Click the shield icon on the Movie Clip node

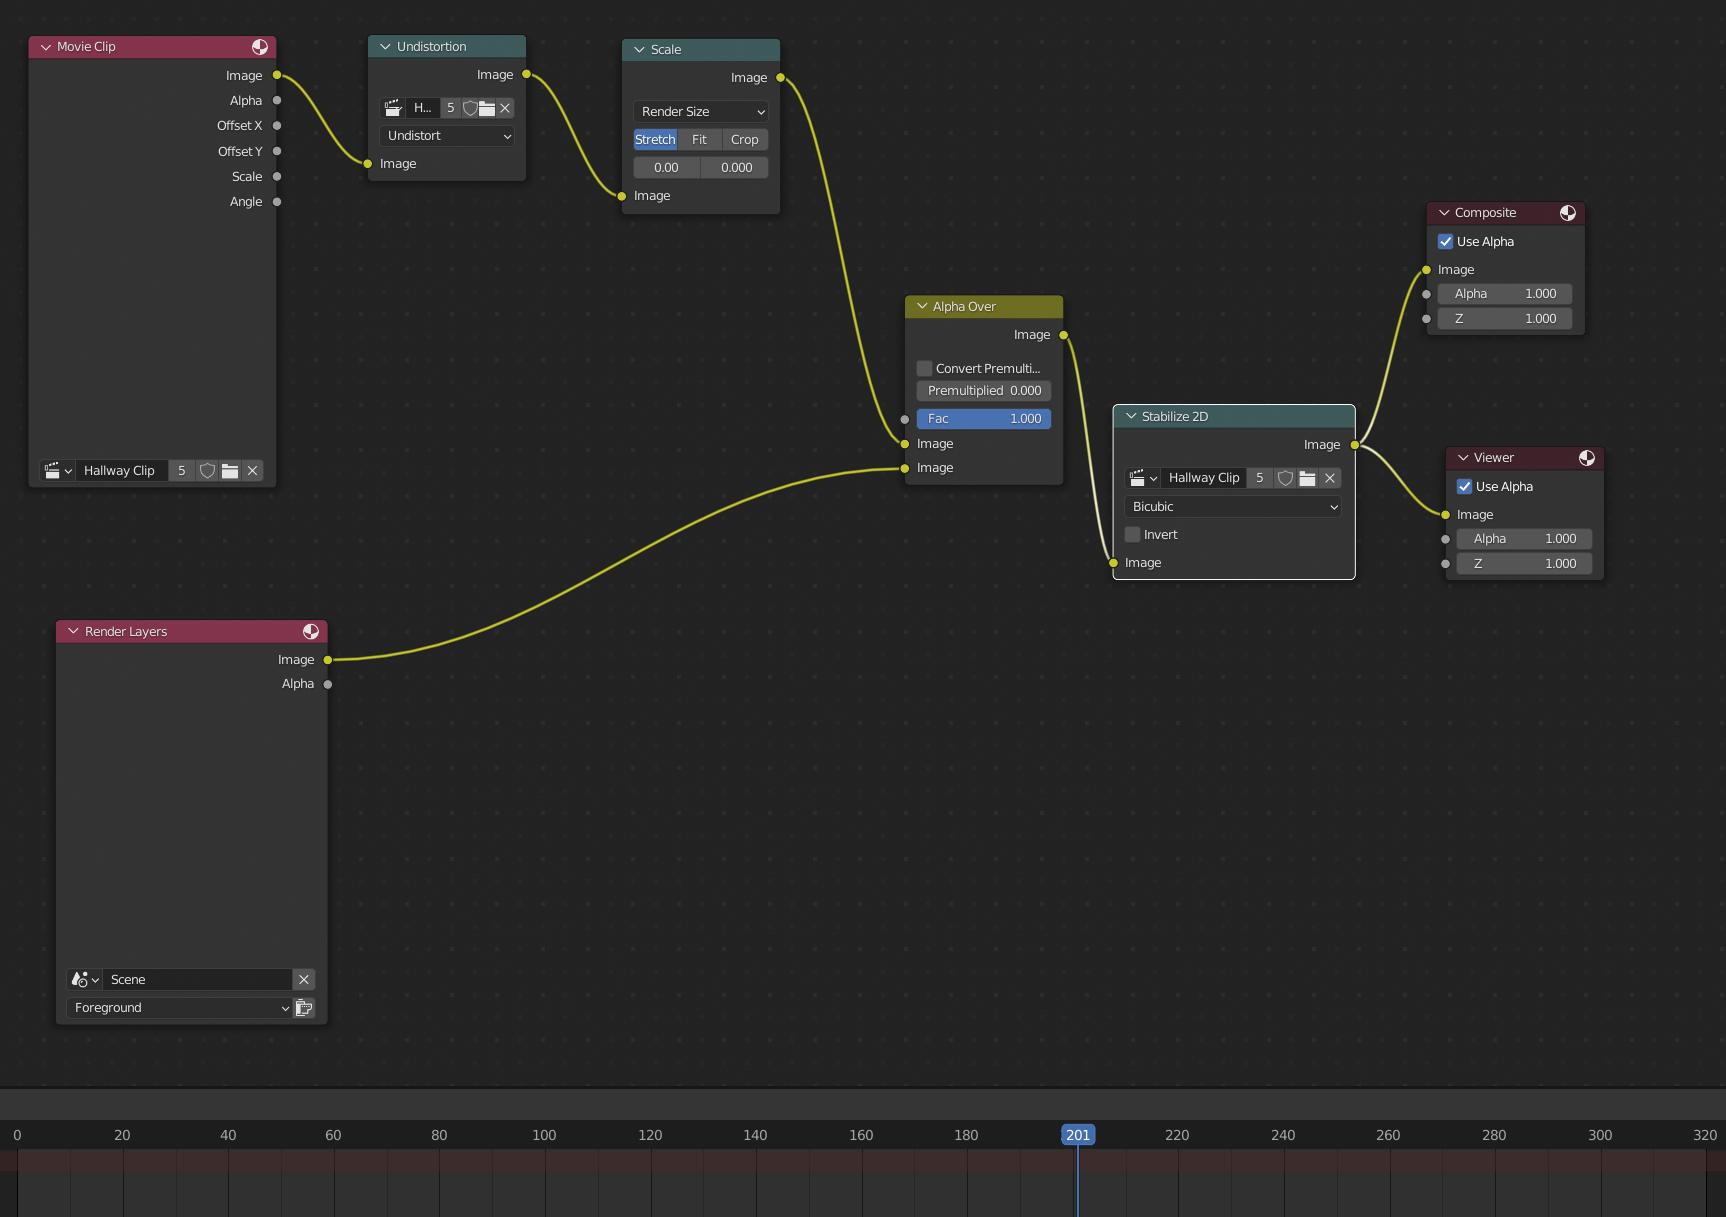pyautogui.click(x=207, y=470)
